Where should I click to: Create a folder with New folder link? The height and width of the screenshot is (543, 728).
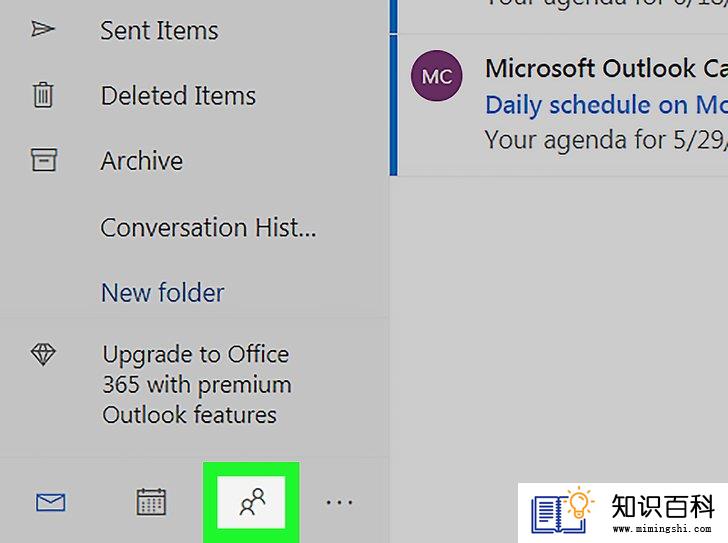[x=163, y=293]
